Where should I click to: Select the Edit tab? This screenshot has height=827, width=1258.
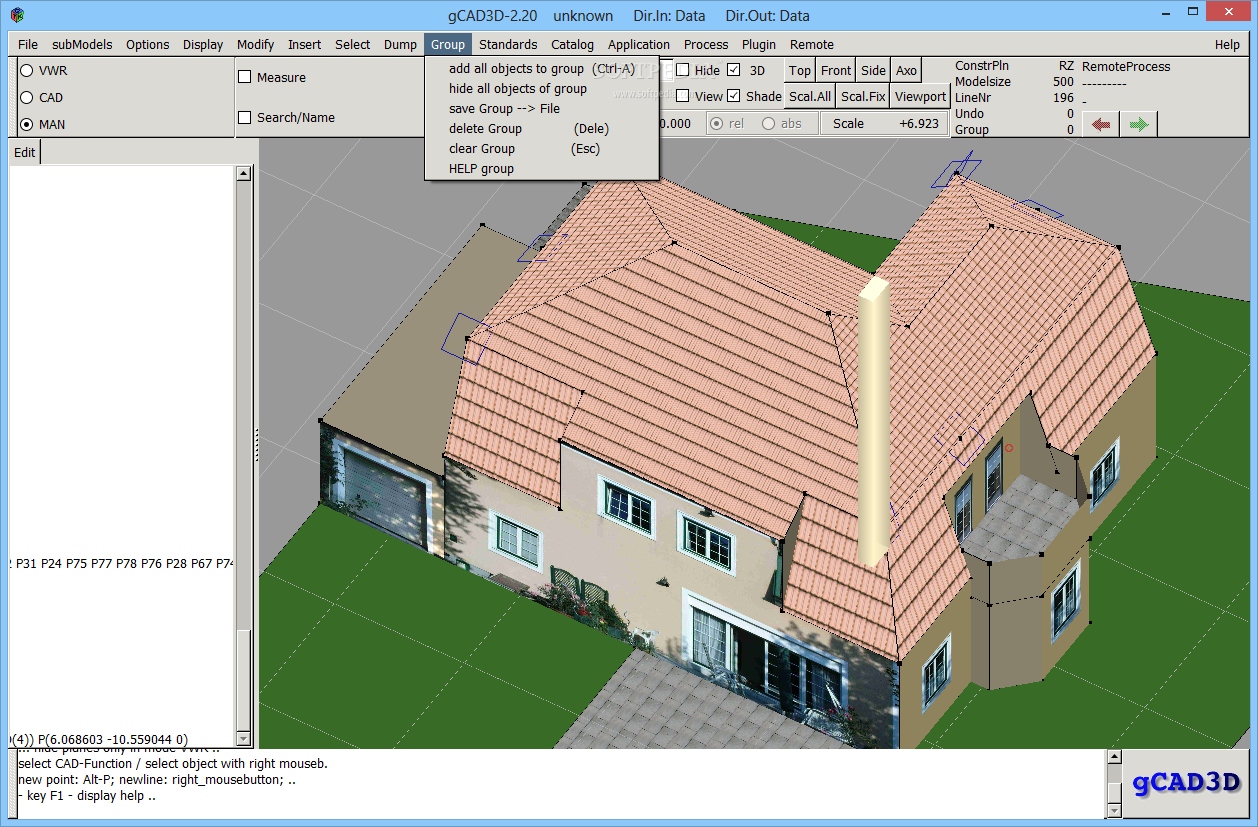pyautogui.click(x=25, y=152)
